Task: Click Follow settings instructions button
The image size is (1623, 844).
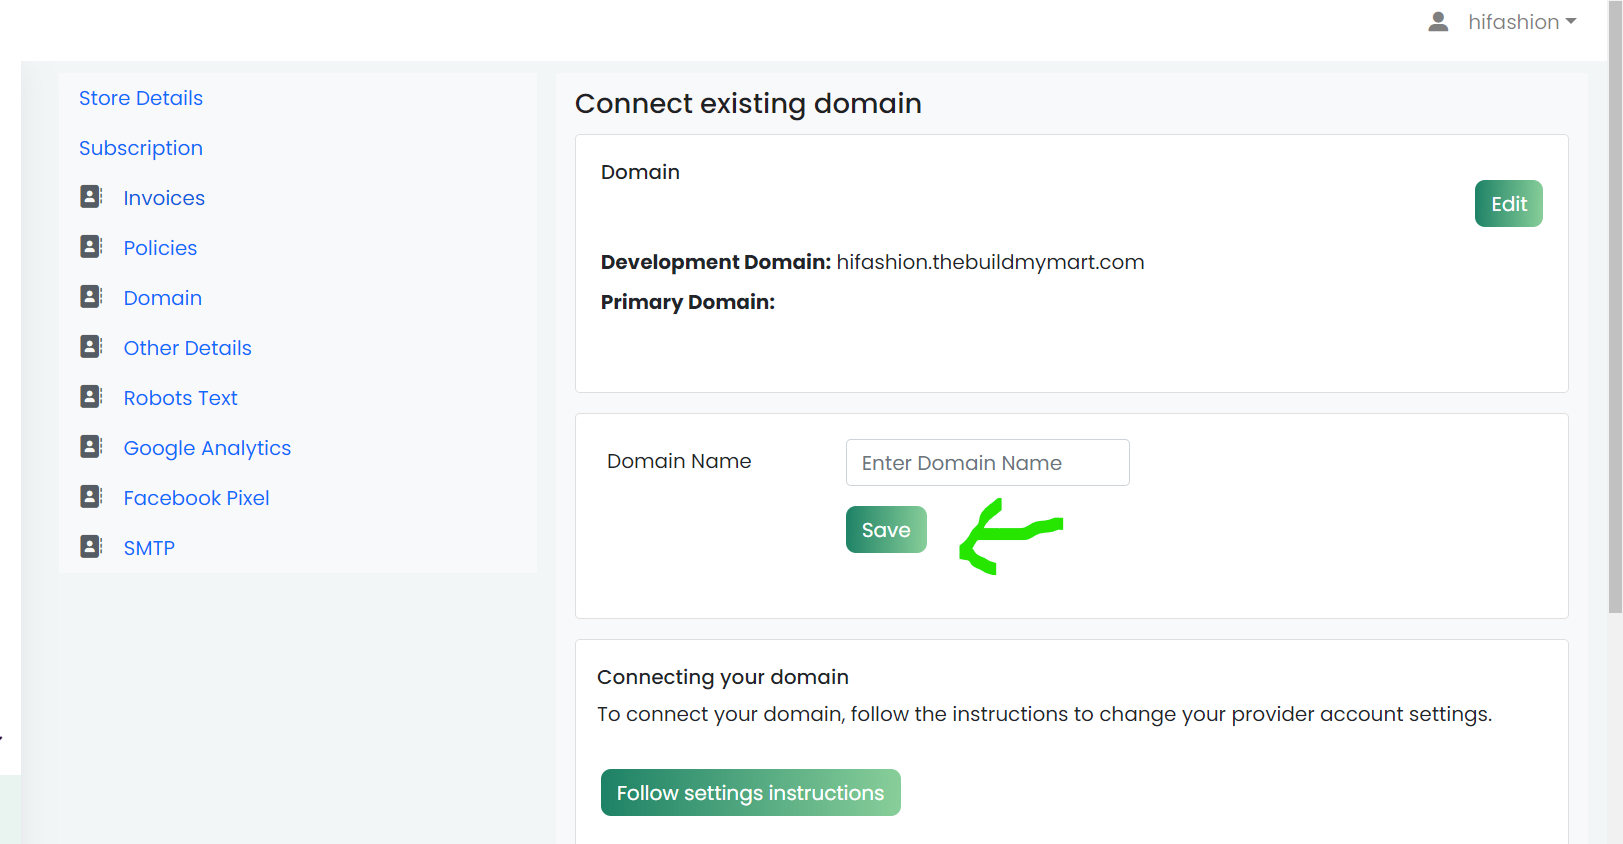Action: tap(750, 792)
